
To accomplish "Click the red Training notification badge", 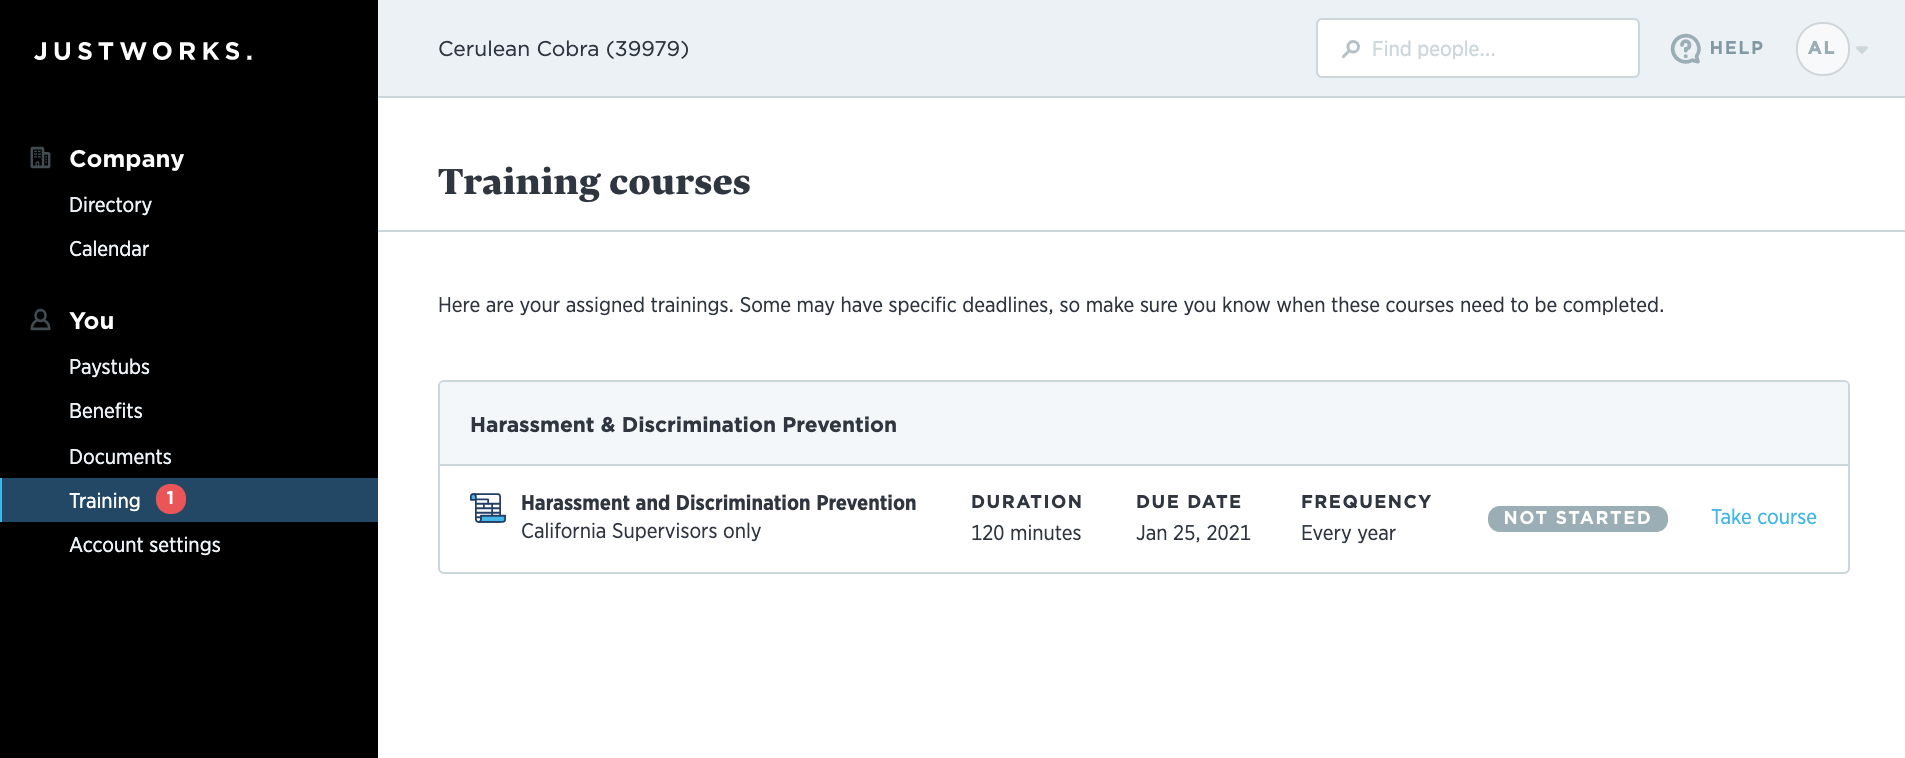I will click(171, 498).
